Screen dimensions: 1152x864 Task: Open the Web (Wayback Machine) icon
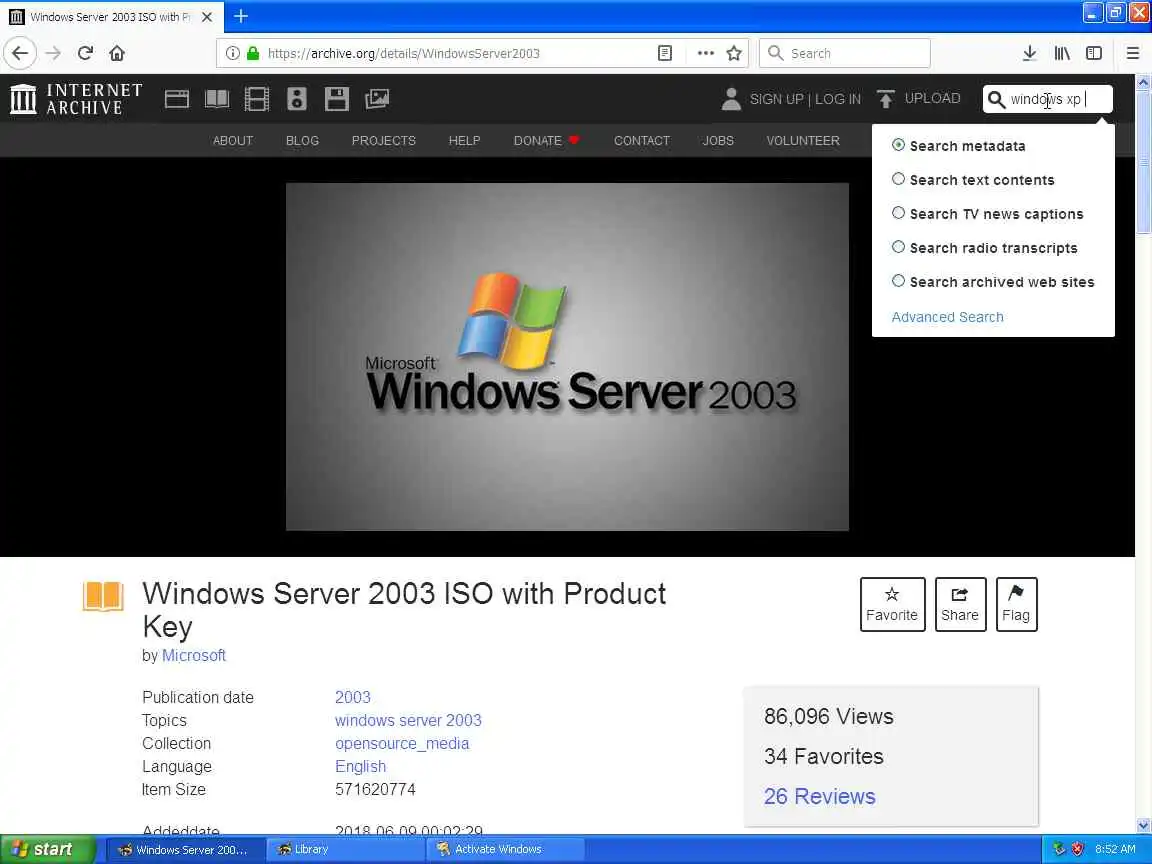tap(176, 98)
